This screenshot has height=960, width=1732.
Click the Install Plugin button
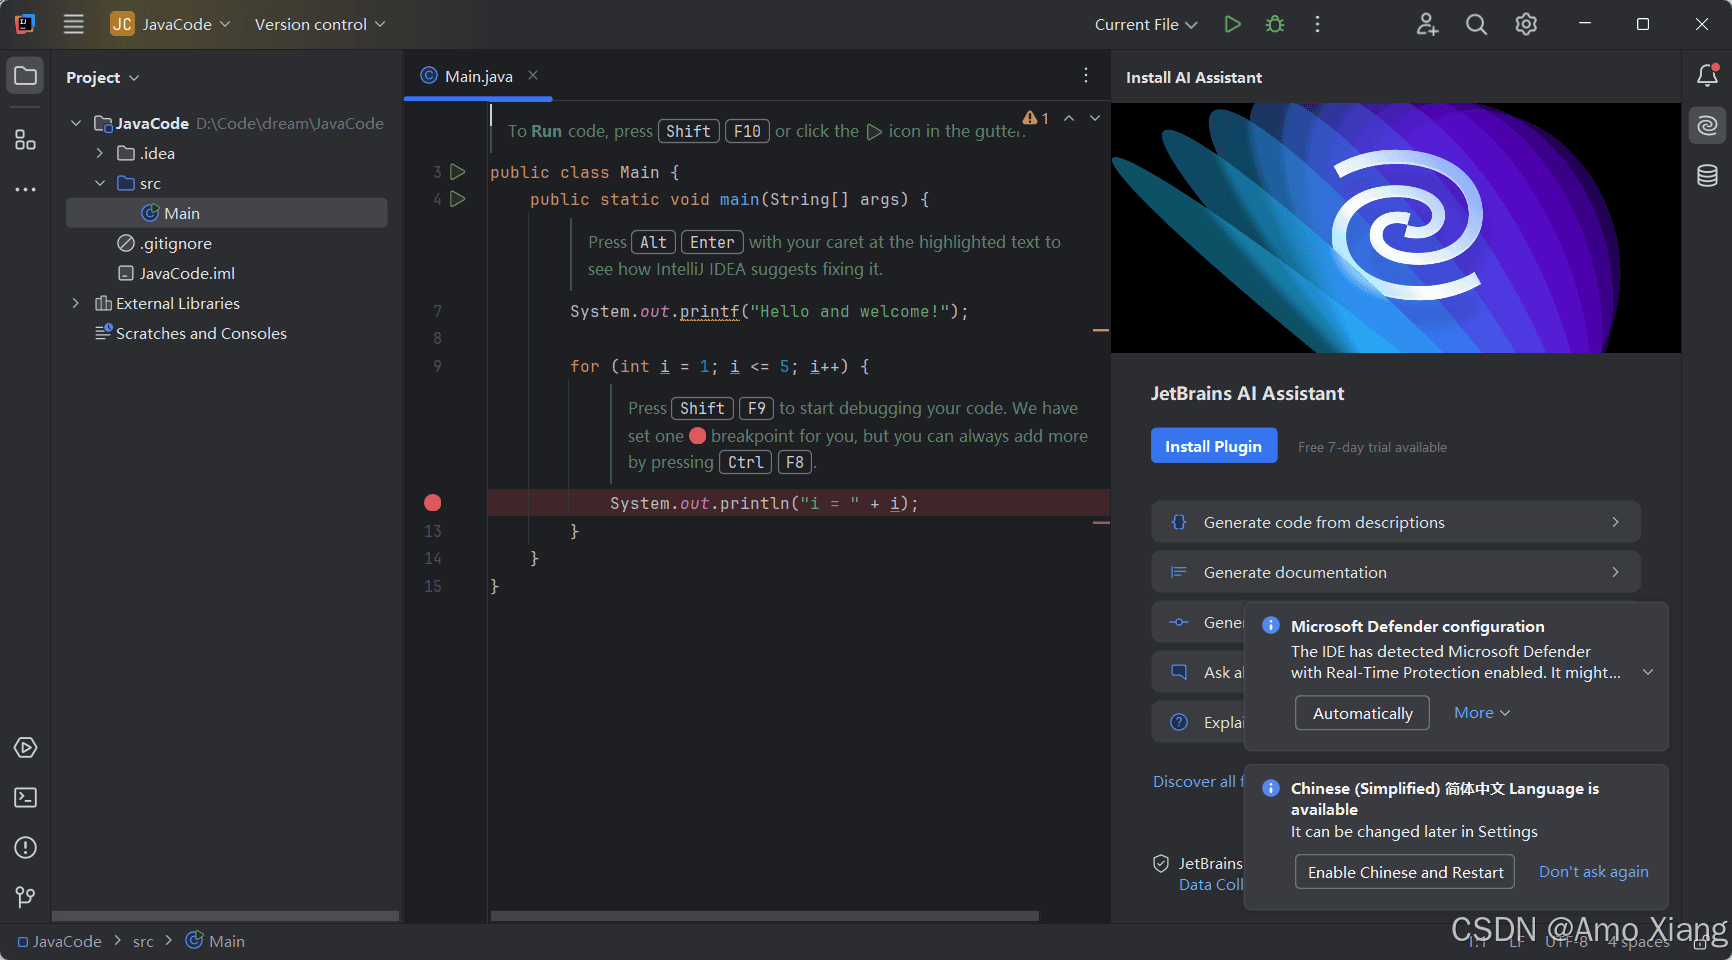click(x=1213, y=446)
